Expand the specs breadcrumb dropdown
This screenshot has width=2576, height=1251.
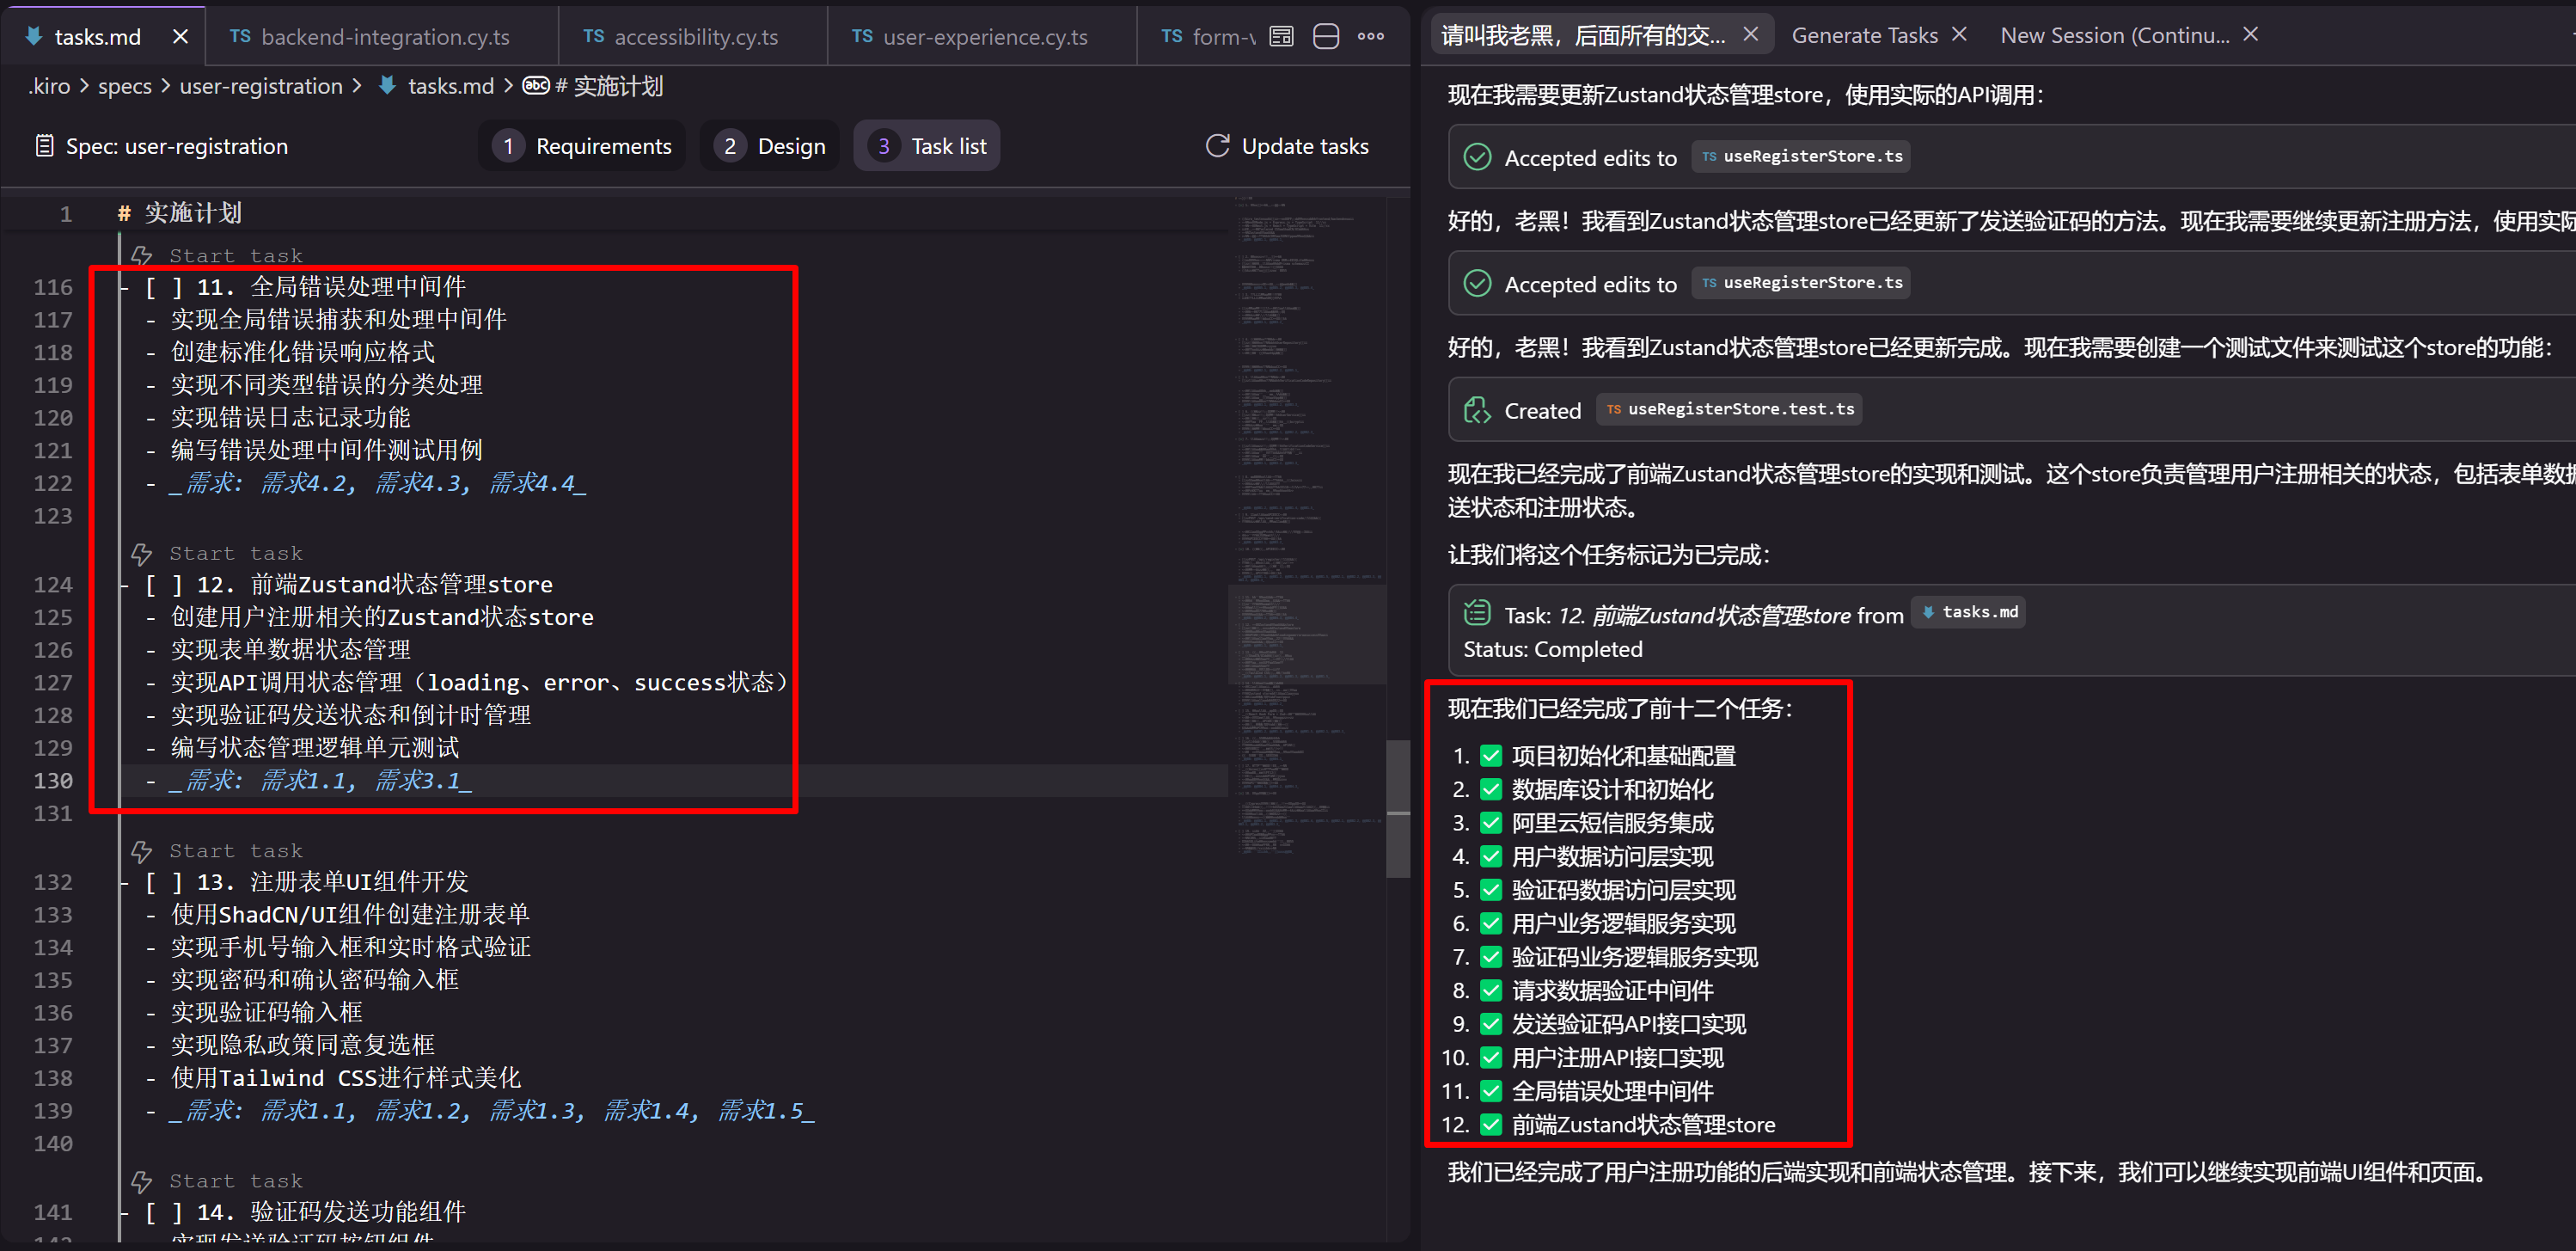pos(125,86)
